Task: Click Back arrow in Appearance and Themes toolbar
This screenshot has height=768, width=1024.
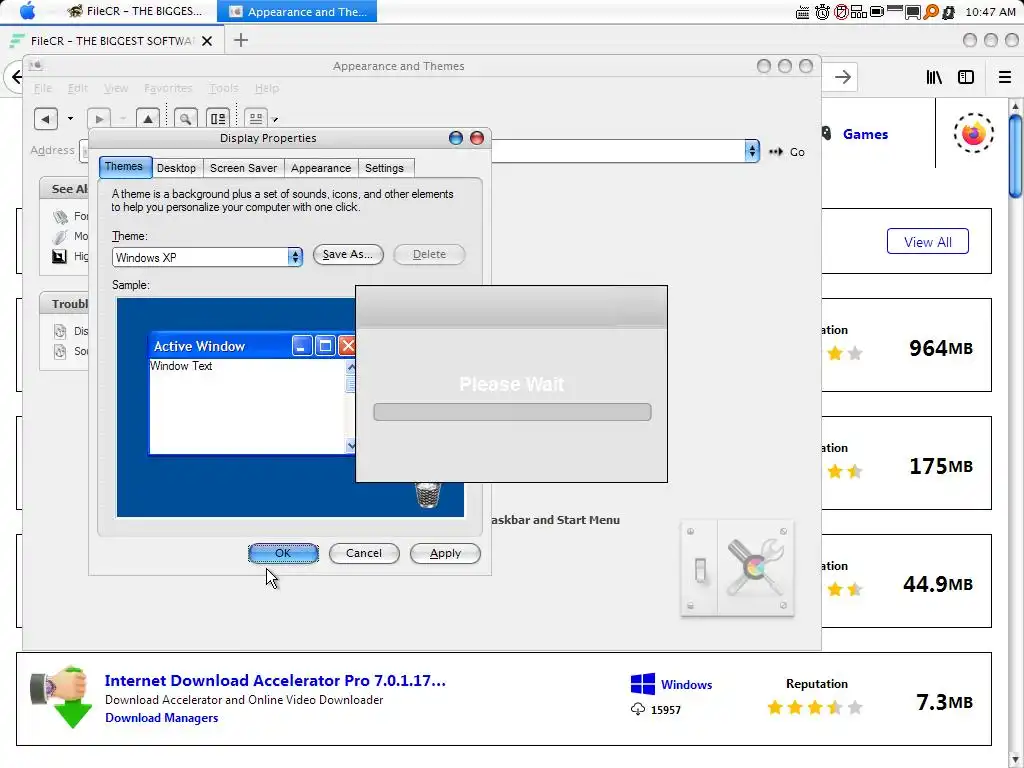Action: pyautogui.click(x=46, y=119)
